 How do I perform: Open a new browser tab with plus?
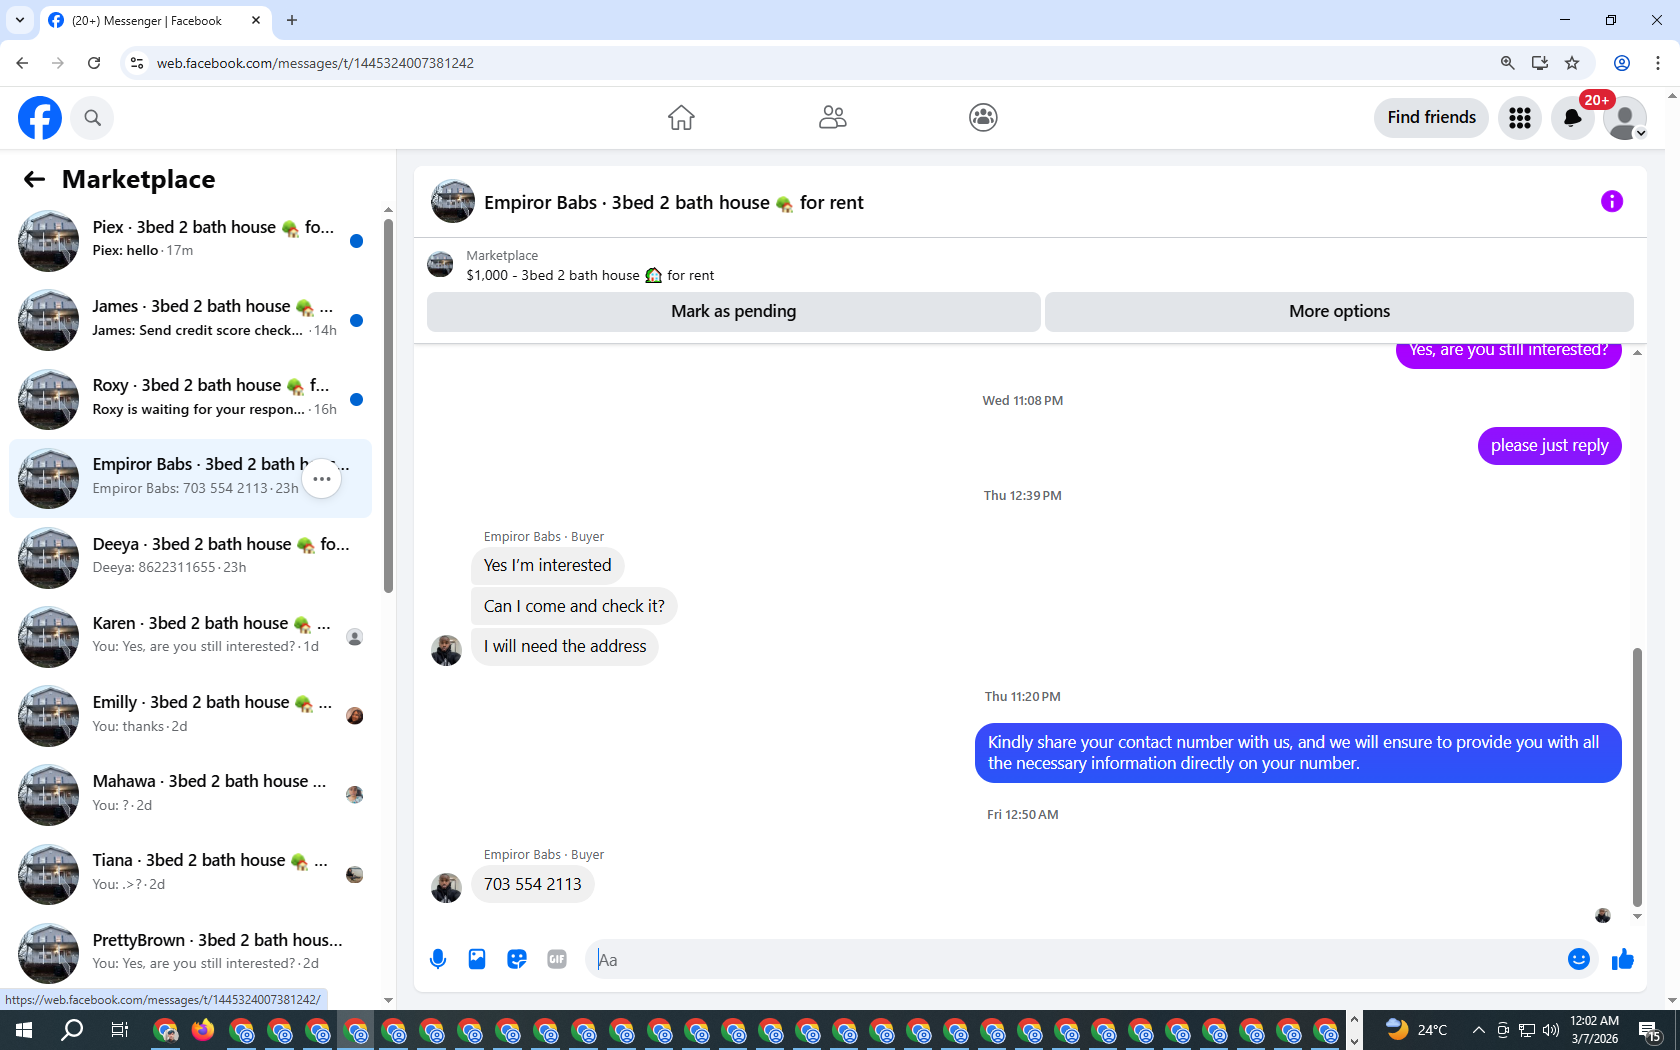pos(292,20)
